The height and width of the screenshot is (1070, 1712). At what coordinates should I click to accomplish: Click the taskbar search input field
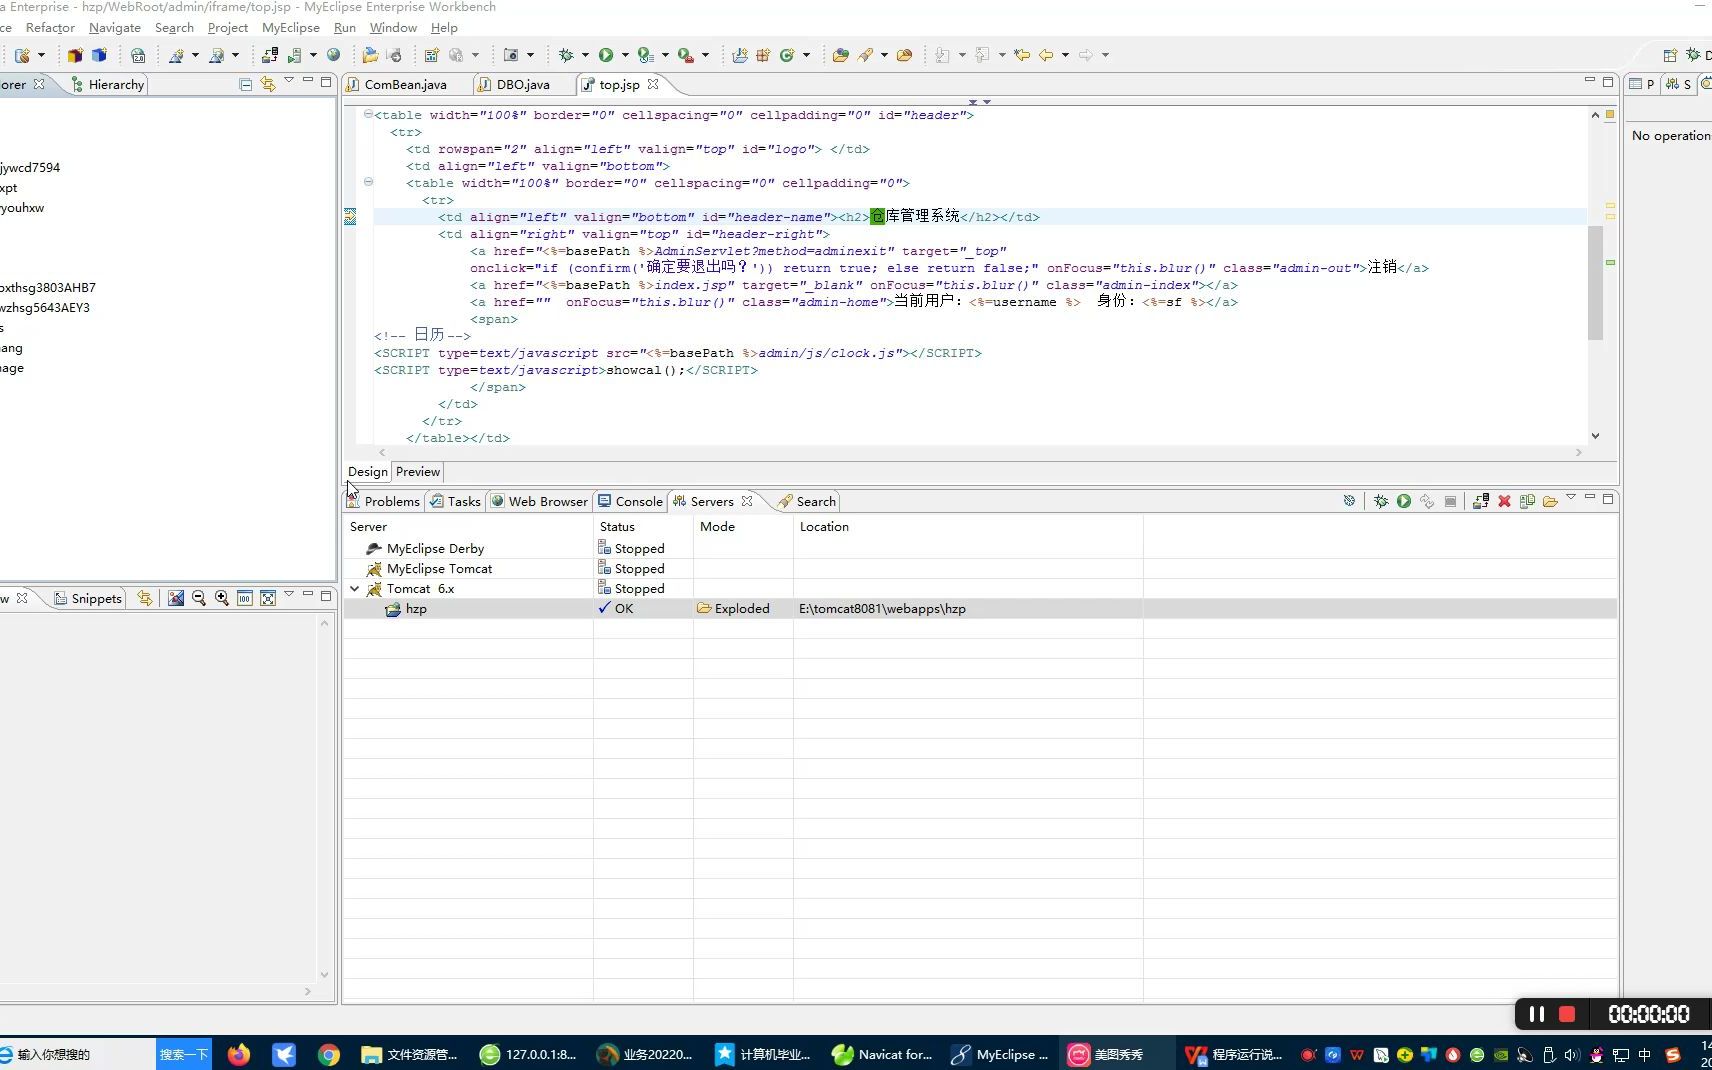coord(78,1054)
